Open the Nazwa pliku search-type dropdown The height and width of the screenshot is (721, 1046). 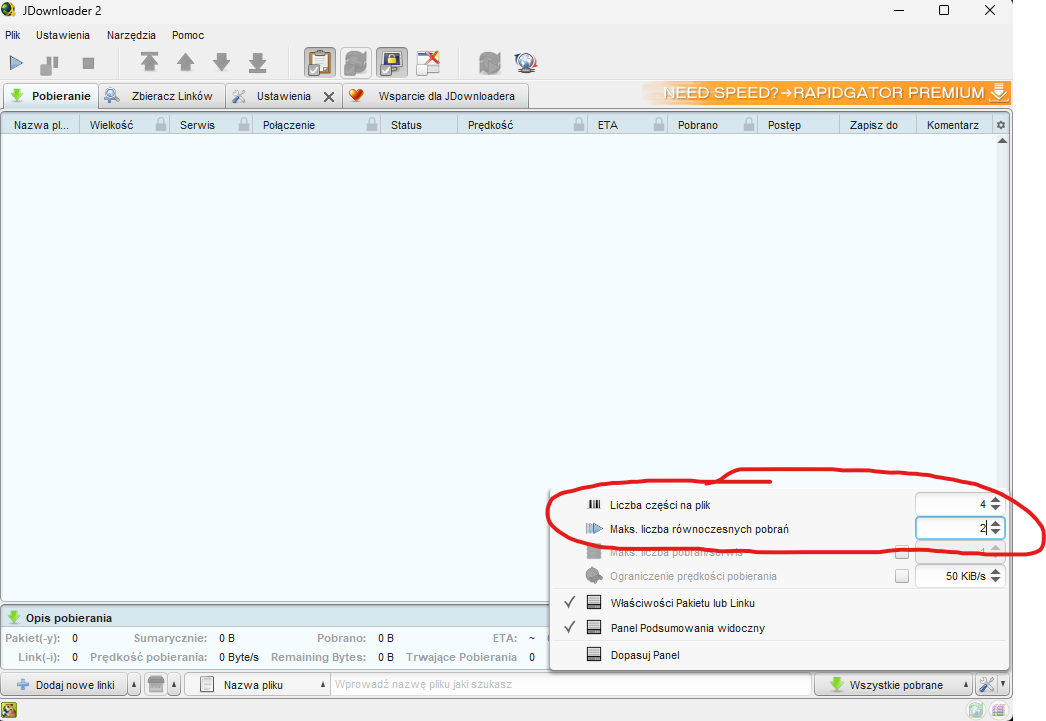tap(257, 684)
